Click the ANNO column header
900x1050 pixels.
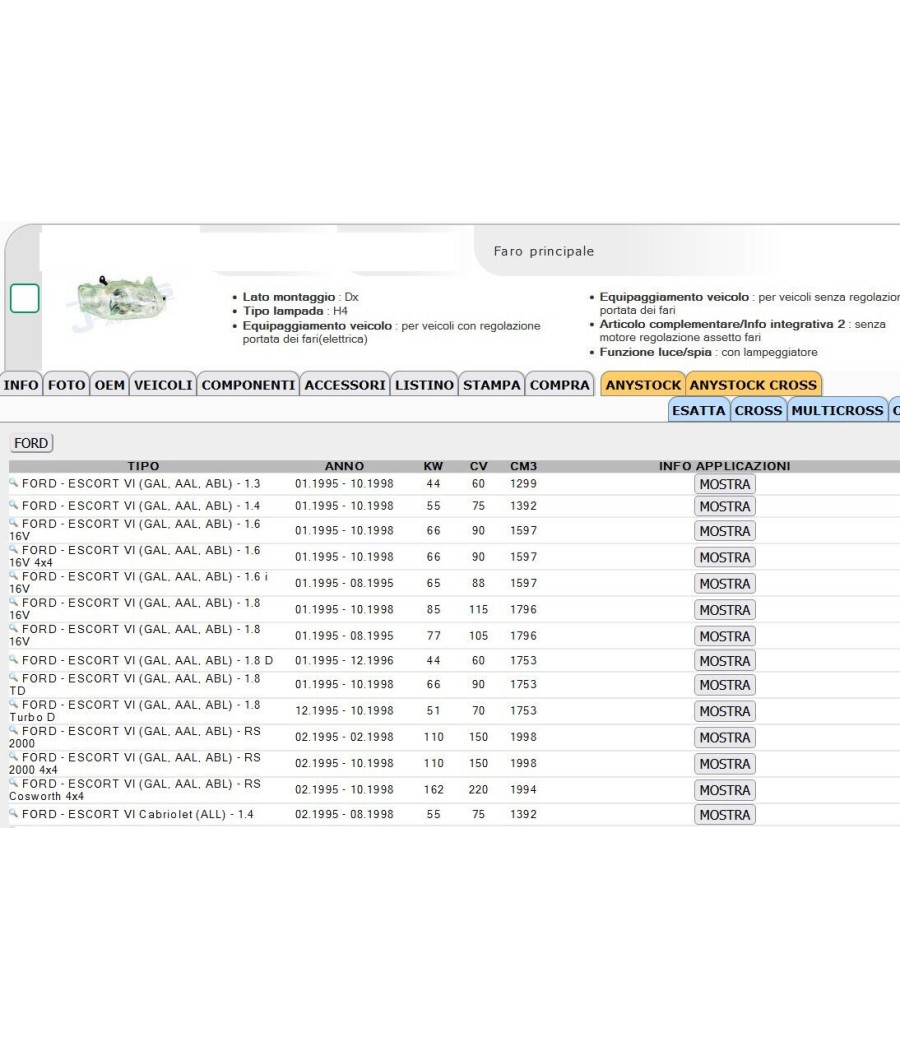(344, 466)
